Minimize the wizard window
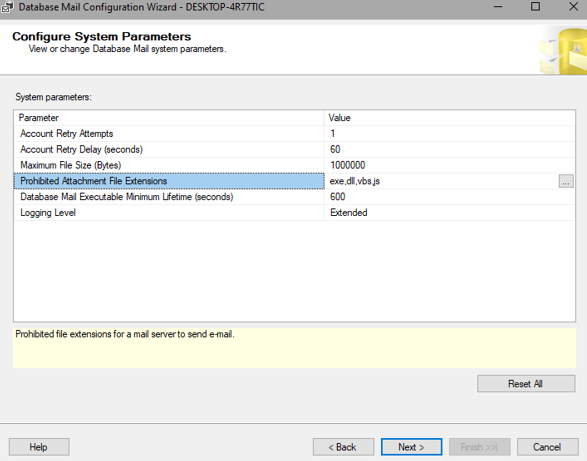587x461 pixels. tap(498, 6)
